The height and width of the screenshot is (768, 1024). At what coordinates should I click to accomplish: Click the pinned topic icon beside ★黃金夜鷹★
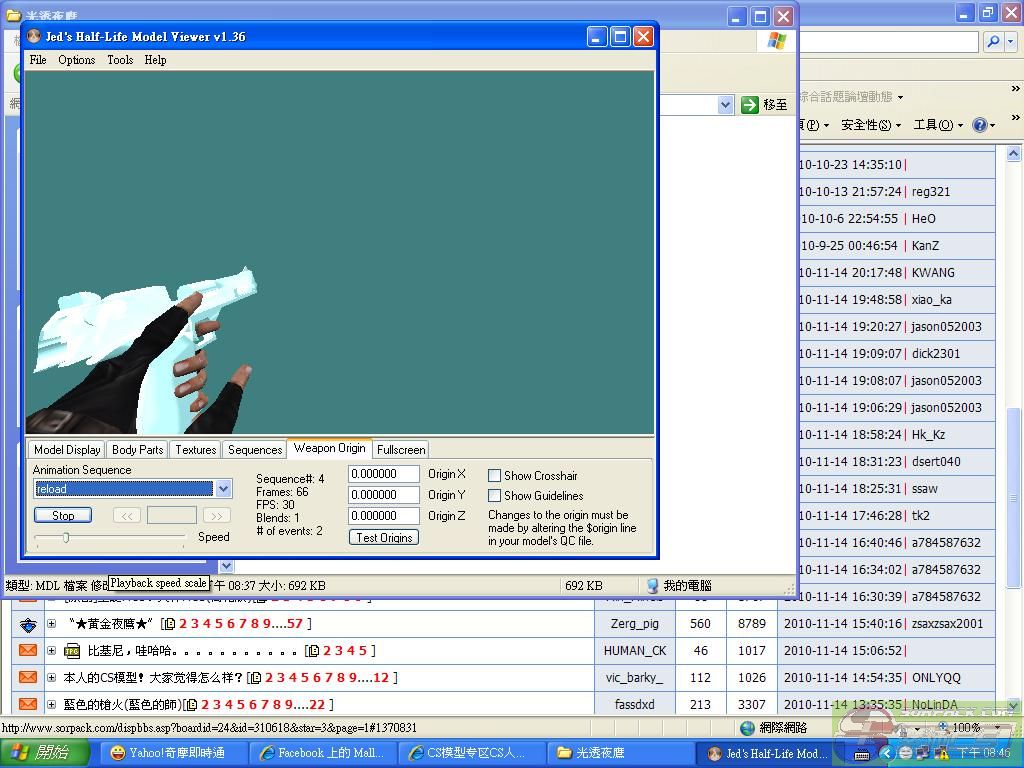pos(28,624)
